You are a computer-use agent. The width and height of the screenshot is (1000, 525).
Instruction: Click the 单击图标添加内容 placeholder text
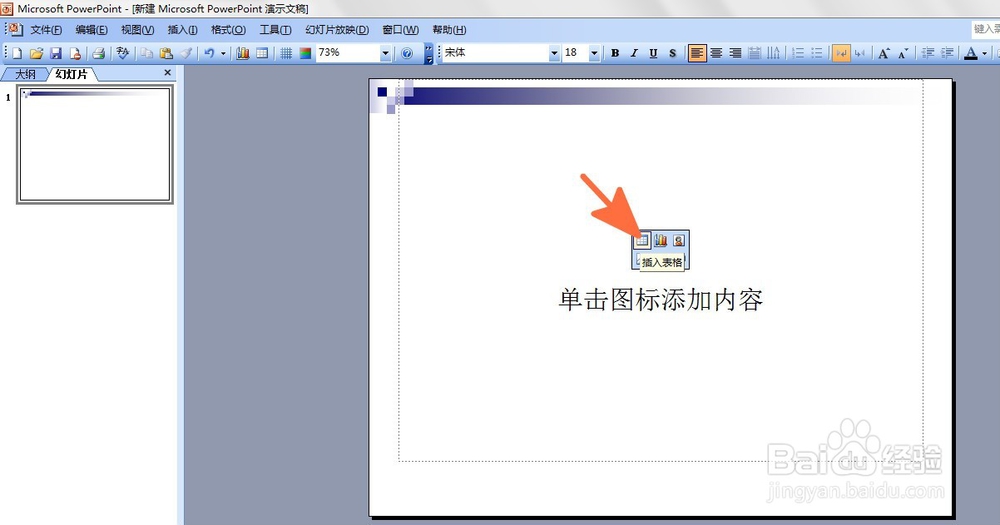(x=661, y=299)
